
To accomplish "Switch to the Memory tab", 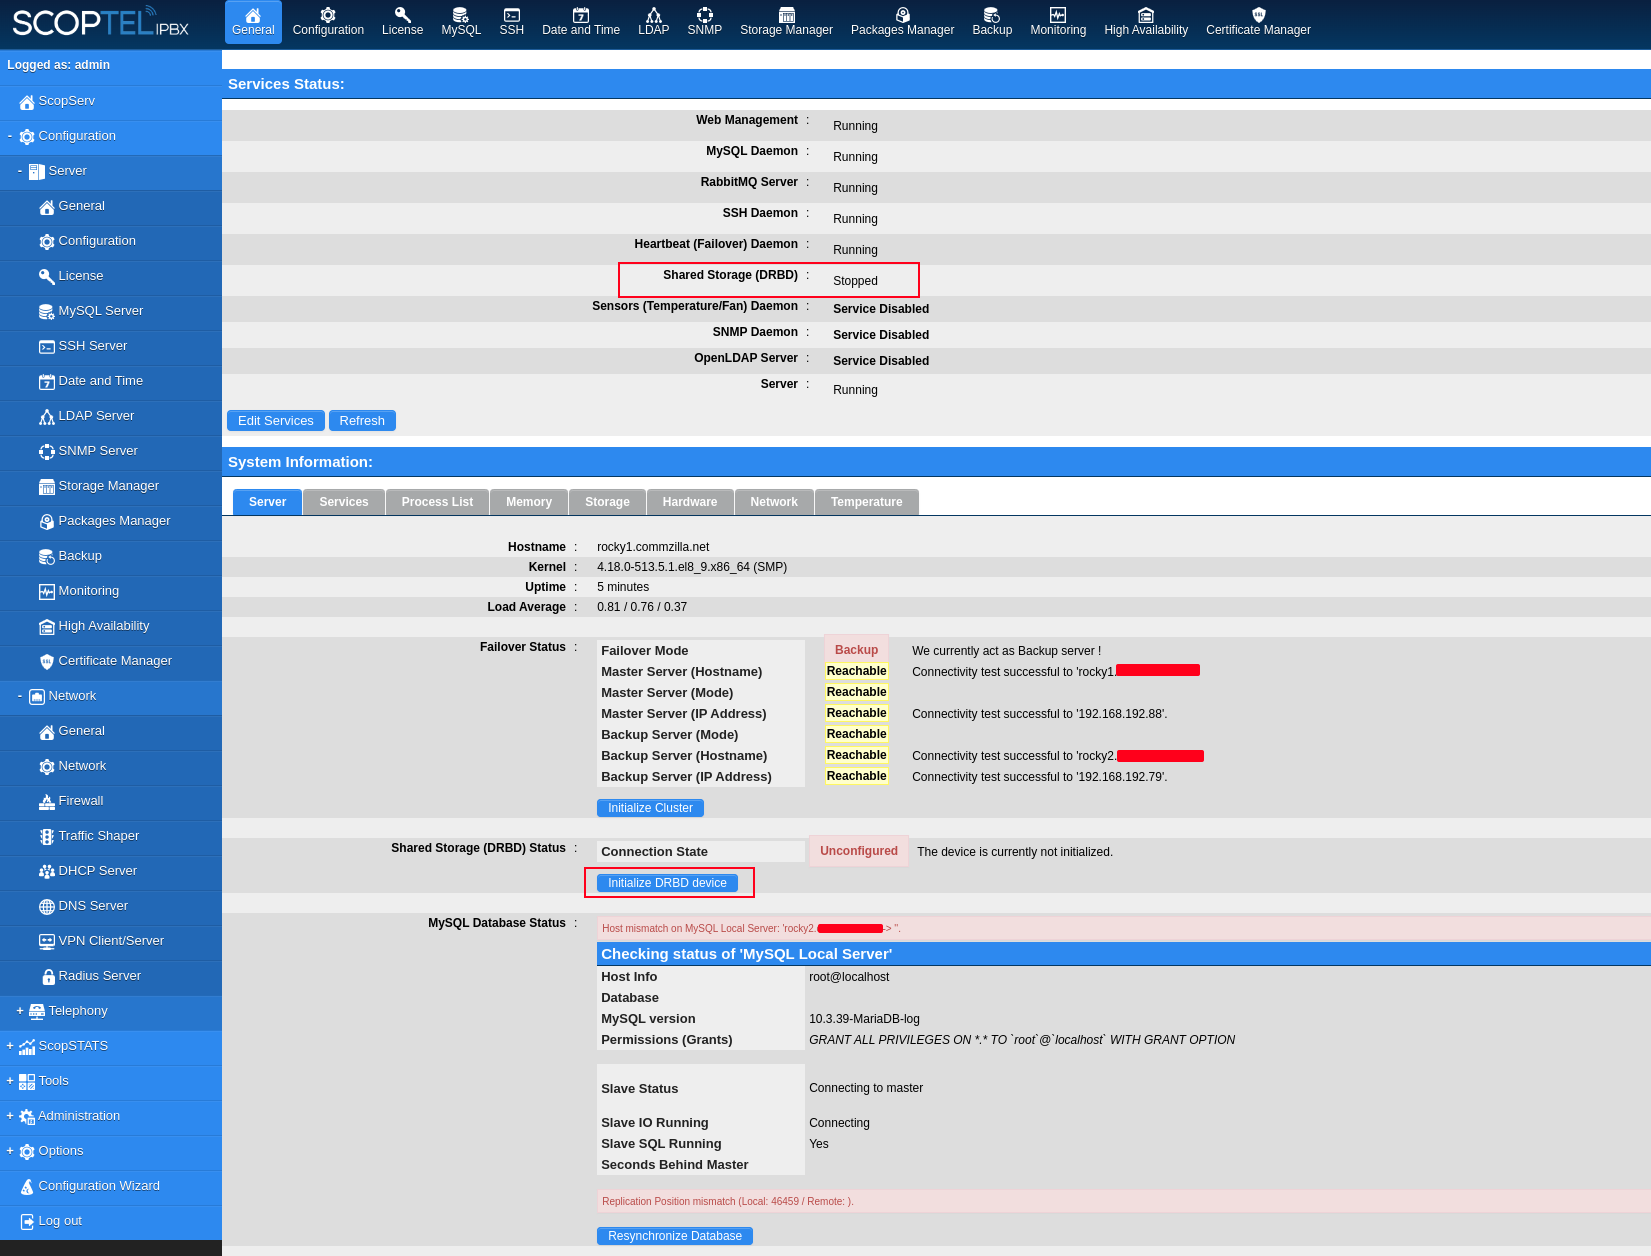I will pyautogui.click(x=529, y=502).
